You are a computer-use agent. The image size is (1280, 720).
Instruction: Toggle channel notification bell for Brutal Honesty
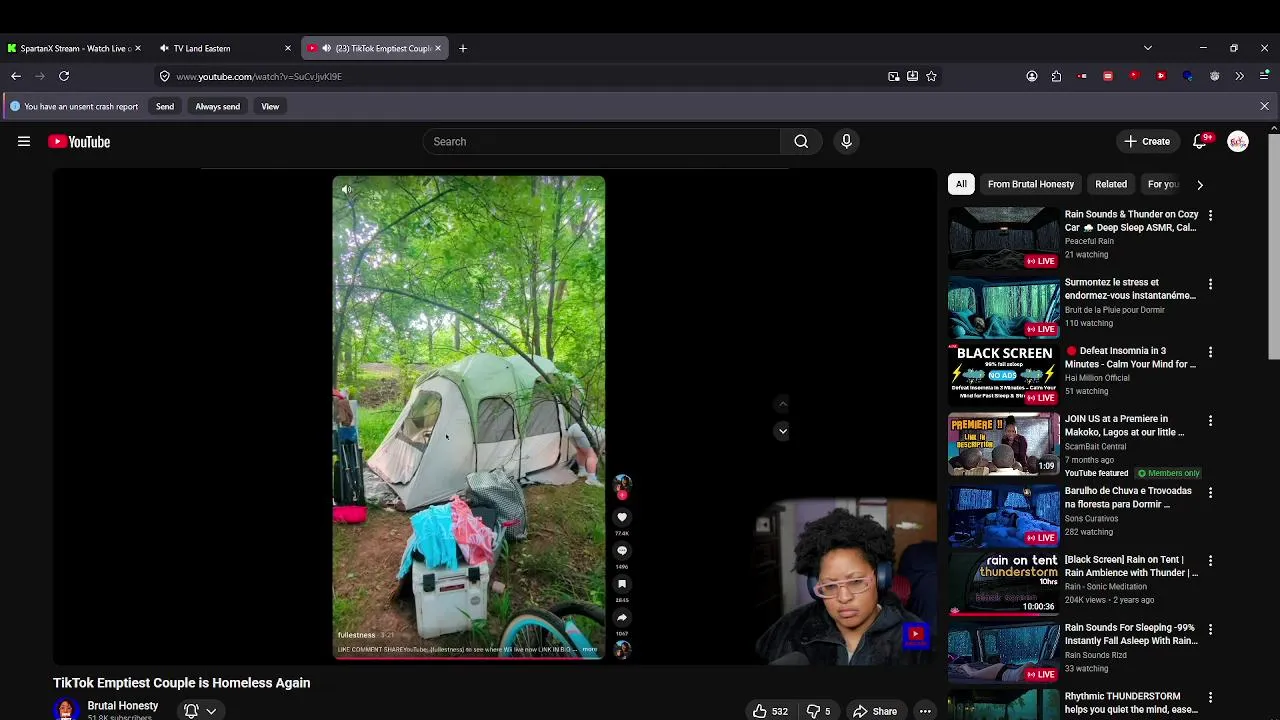click(x=191, y=711)
